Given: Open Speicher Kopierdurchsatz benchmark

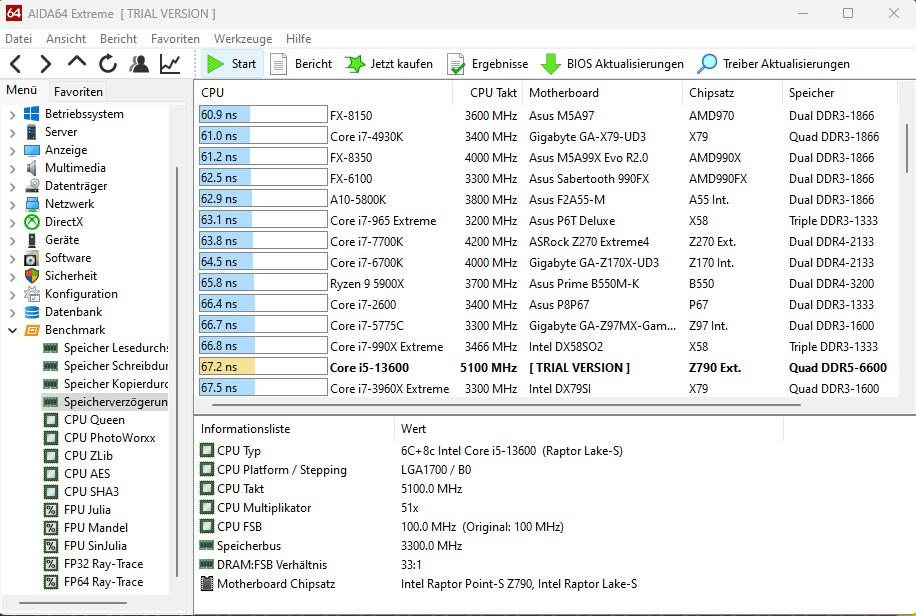Looking at the screenshot, I should coord(106,384).
